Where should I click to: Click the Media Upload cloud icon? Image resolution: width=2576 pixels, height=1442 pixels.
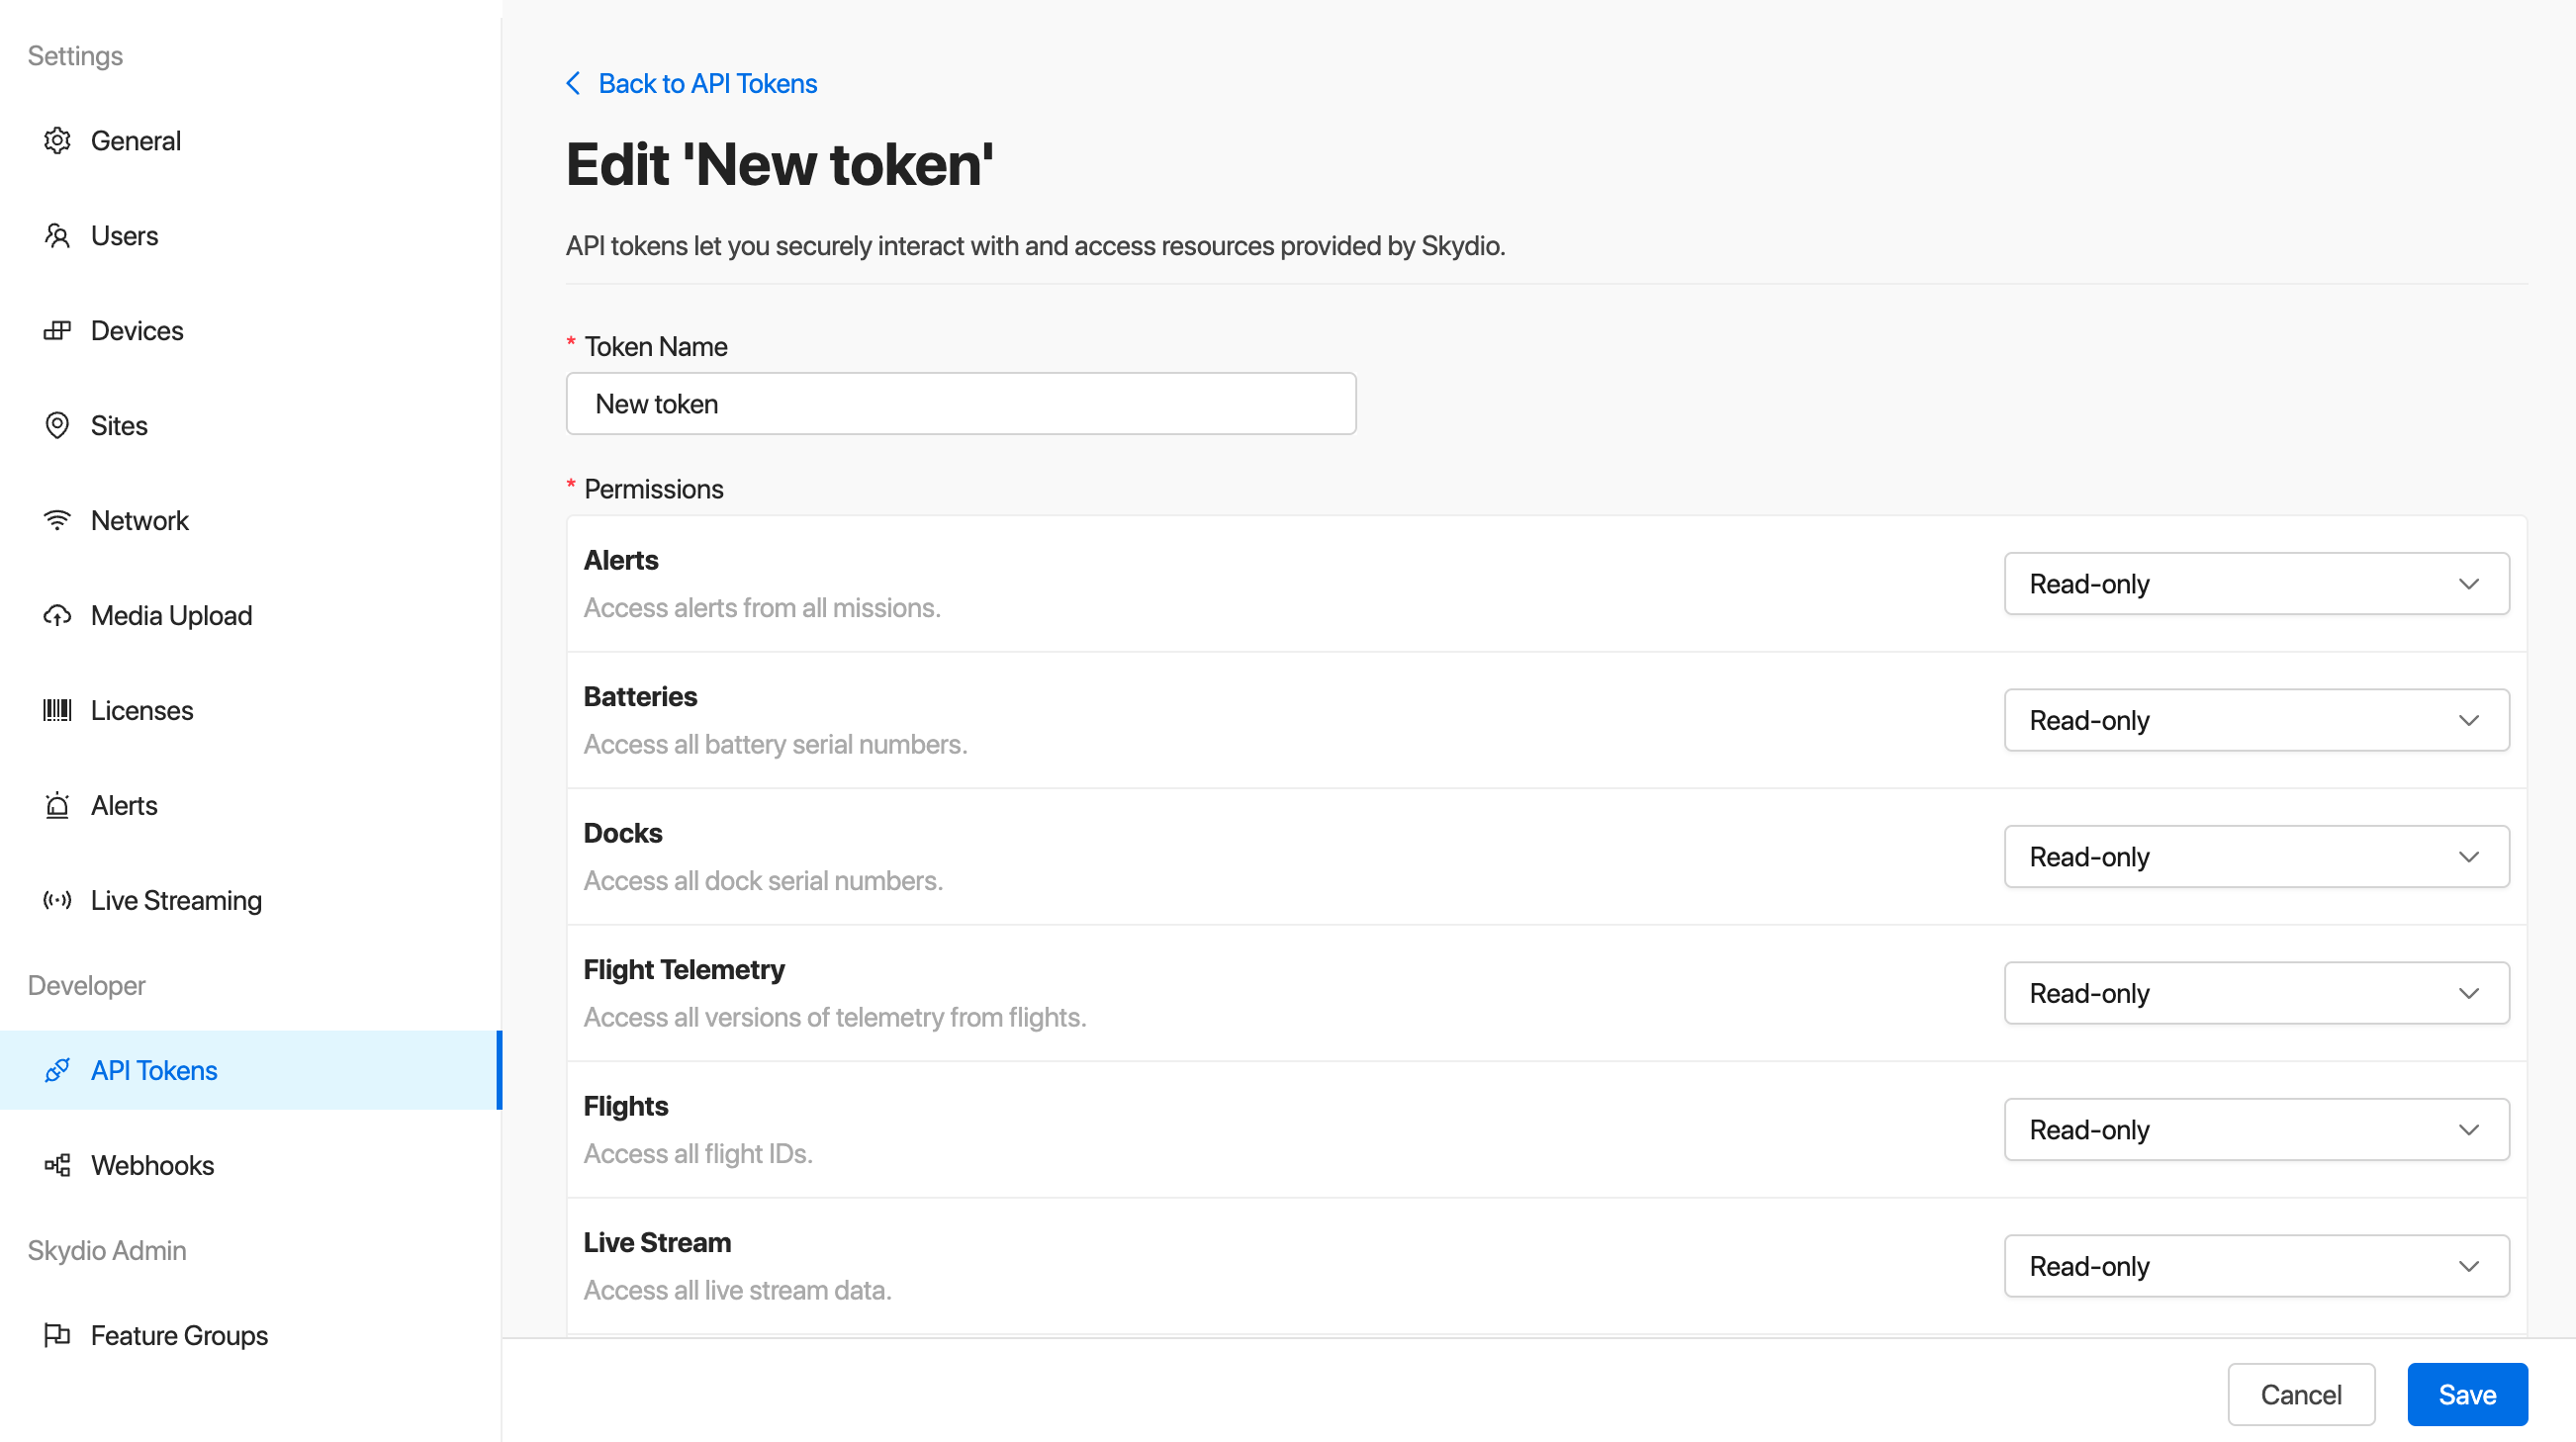[x=57, y=616]
